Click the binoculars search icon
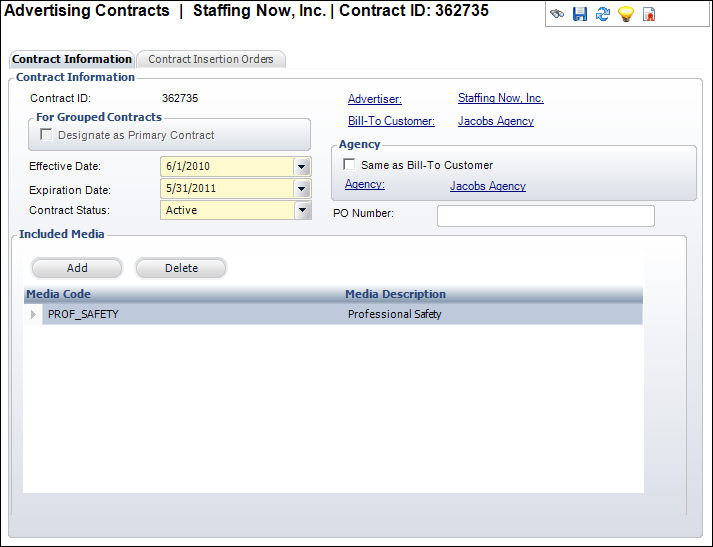713x547 pixels. (557, 15)
